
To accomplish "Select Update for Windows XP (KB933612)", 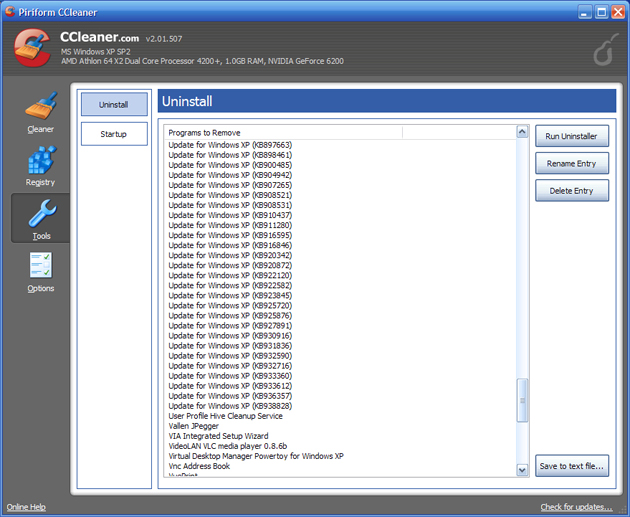I will 230,386.
